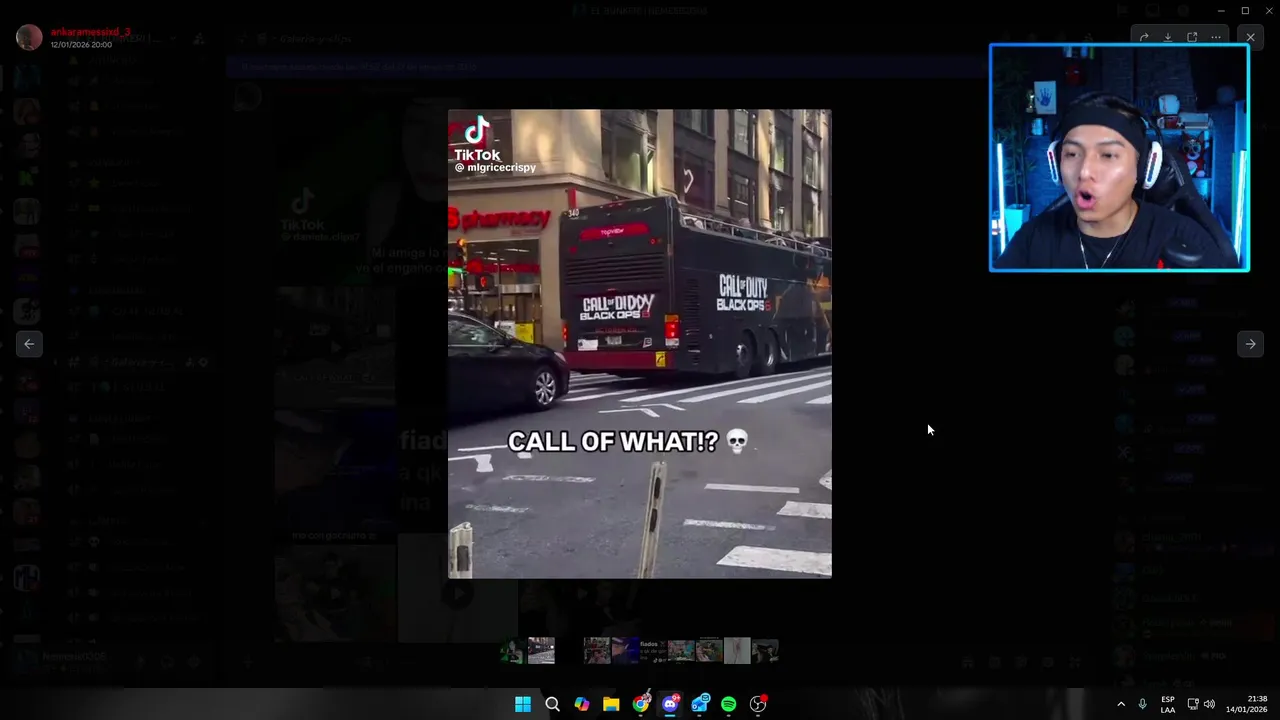Open Copilot from the taskbar

(582, 704)
